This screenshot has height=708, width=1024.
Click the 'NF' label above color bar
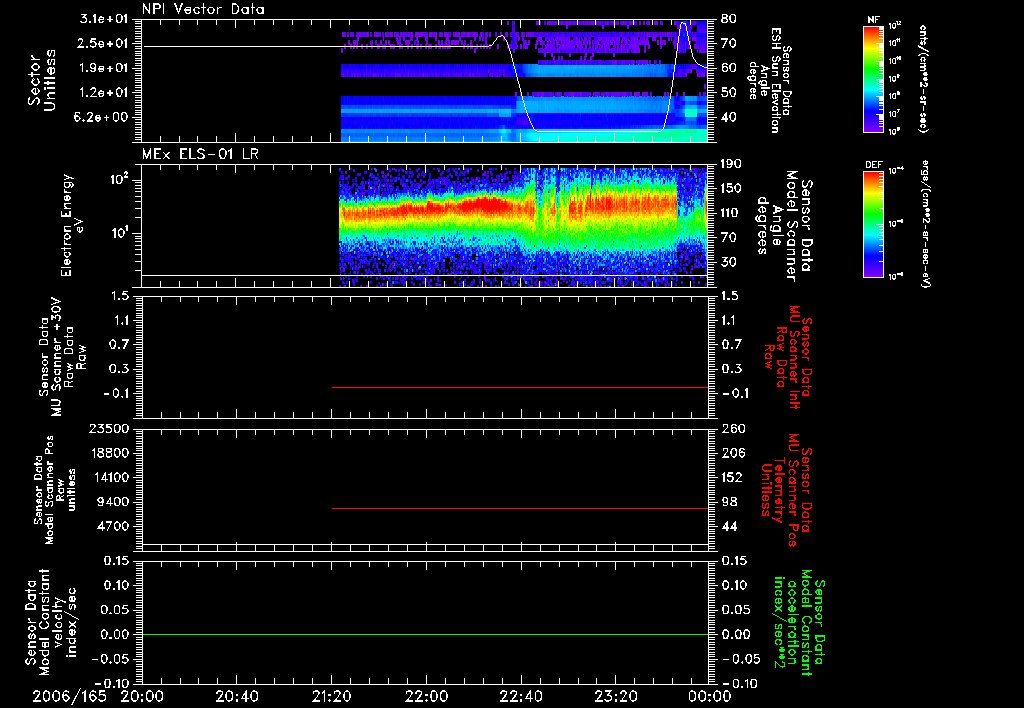874,20
